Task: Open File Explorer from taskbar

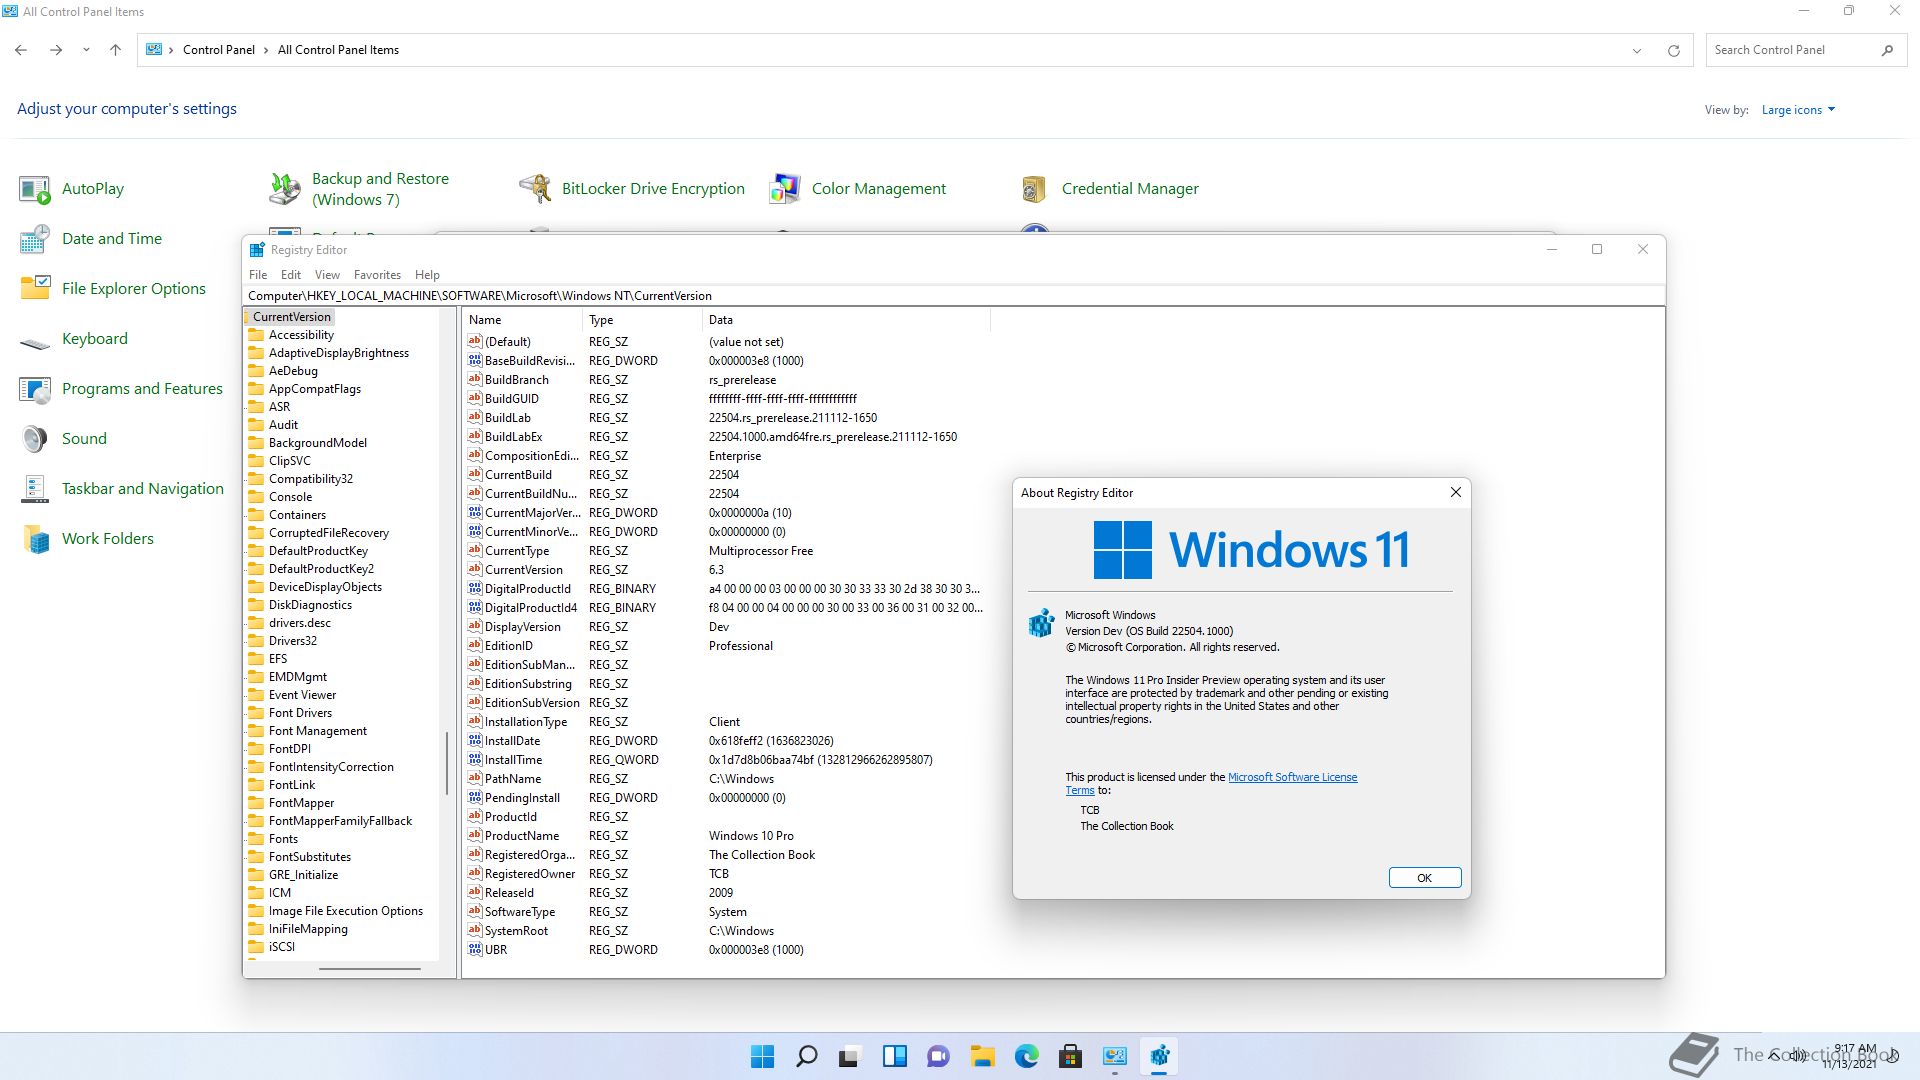Action: click(982, 1056)
